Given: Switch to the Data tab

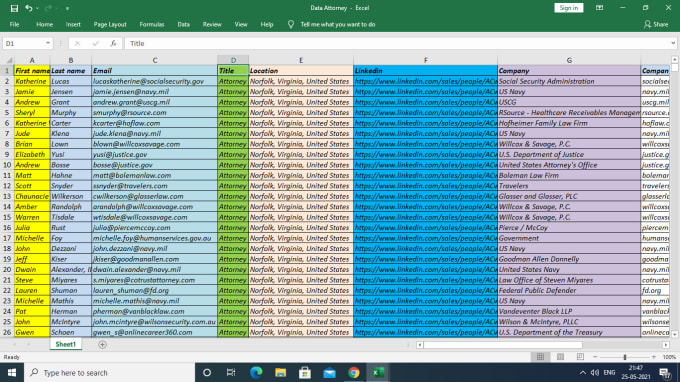Looking at the screenshot, I should point(183,25).
